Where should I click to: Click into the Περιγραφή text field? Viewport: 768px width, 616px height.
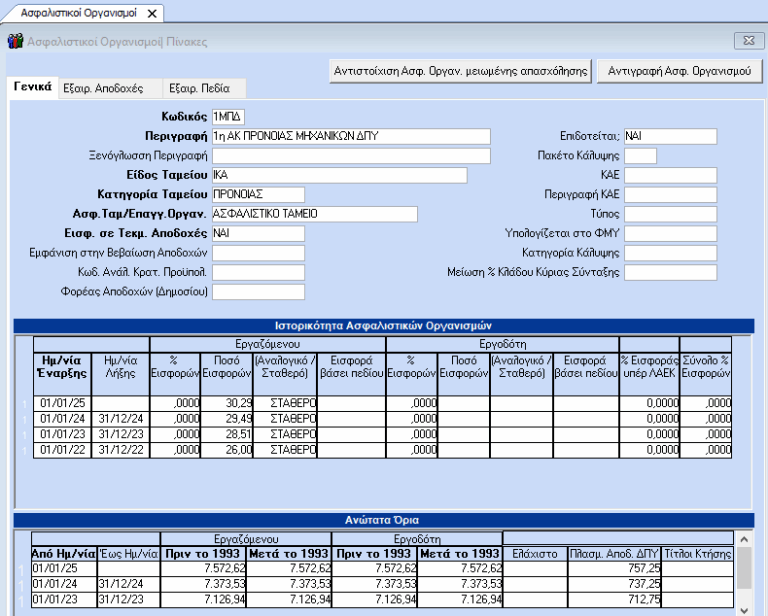[350, 136]
